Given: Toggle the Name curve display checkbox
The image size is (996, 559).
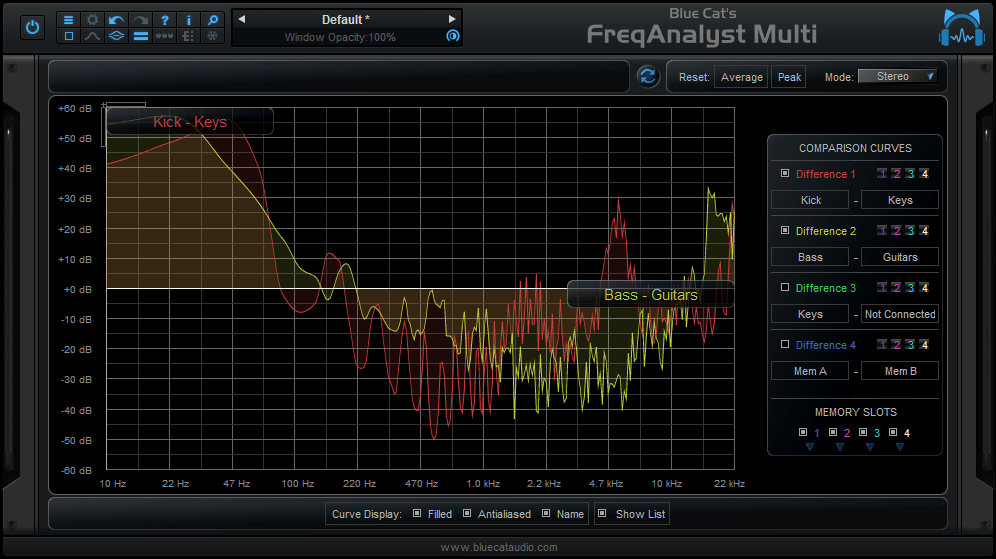Looking at the screenshot, I should [x=546, y=513].
